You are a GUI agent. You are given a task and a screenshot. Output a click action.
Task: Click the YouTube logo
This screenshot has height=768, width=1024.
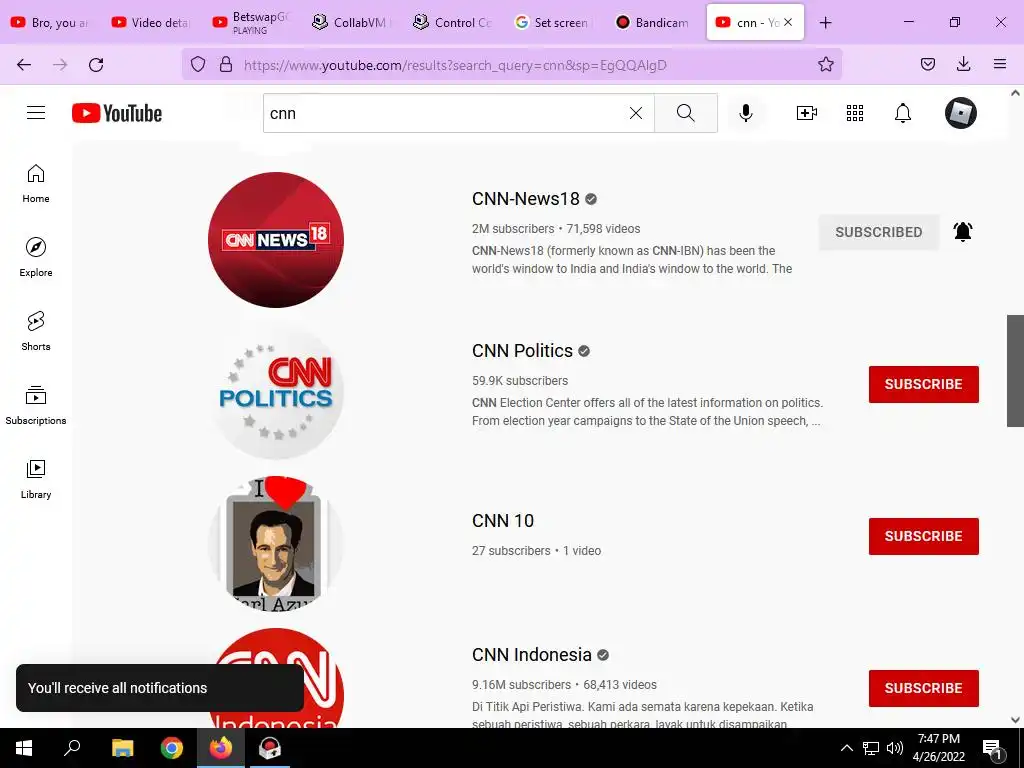point(117,113)
